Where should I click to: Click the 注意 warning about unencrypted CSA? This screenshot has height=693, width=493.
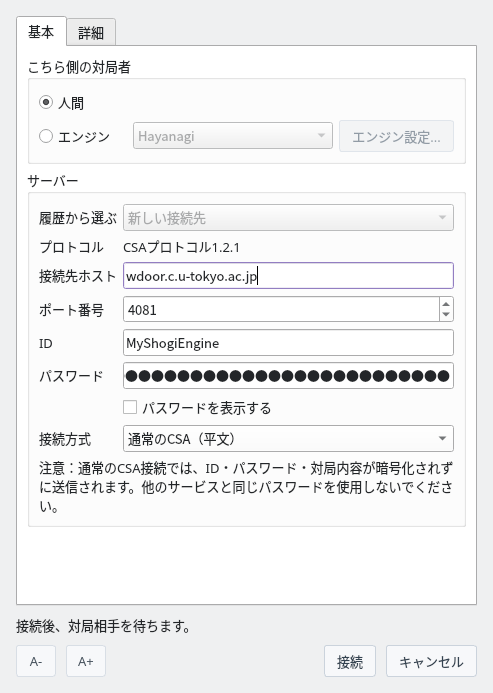(246, 487)
